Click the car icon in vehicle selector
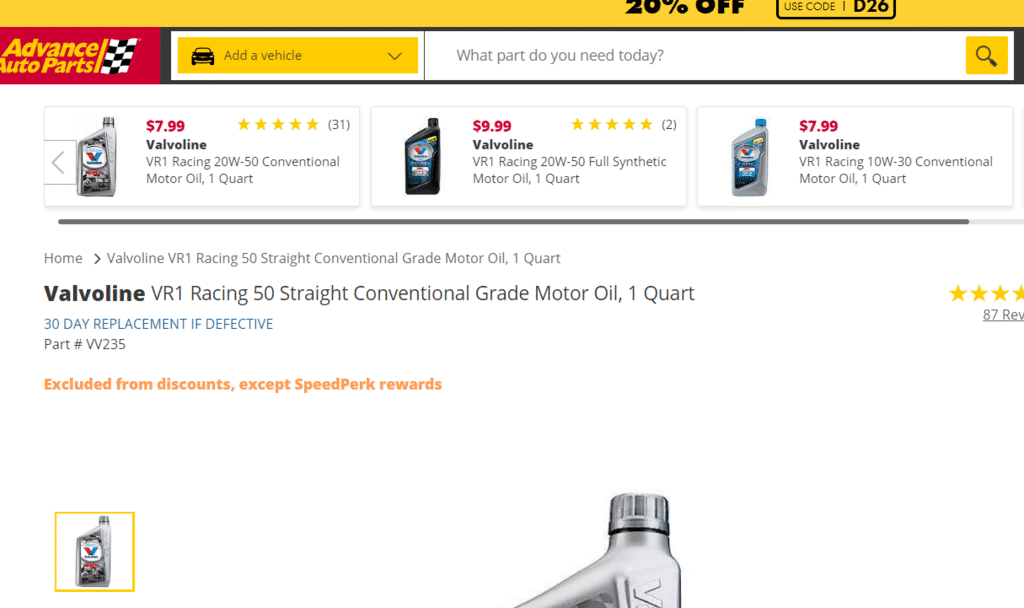This screenshot has width=1024, height=608. pyautogui.click(x=202, y=56)
